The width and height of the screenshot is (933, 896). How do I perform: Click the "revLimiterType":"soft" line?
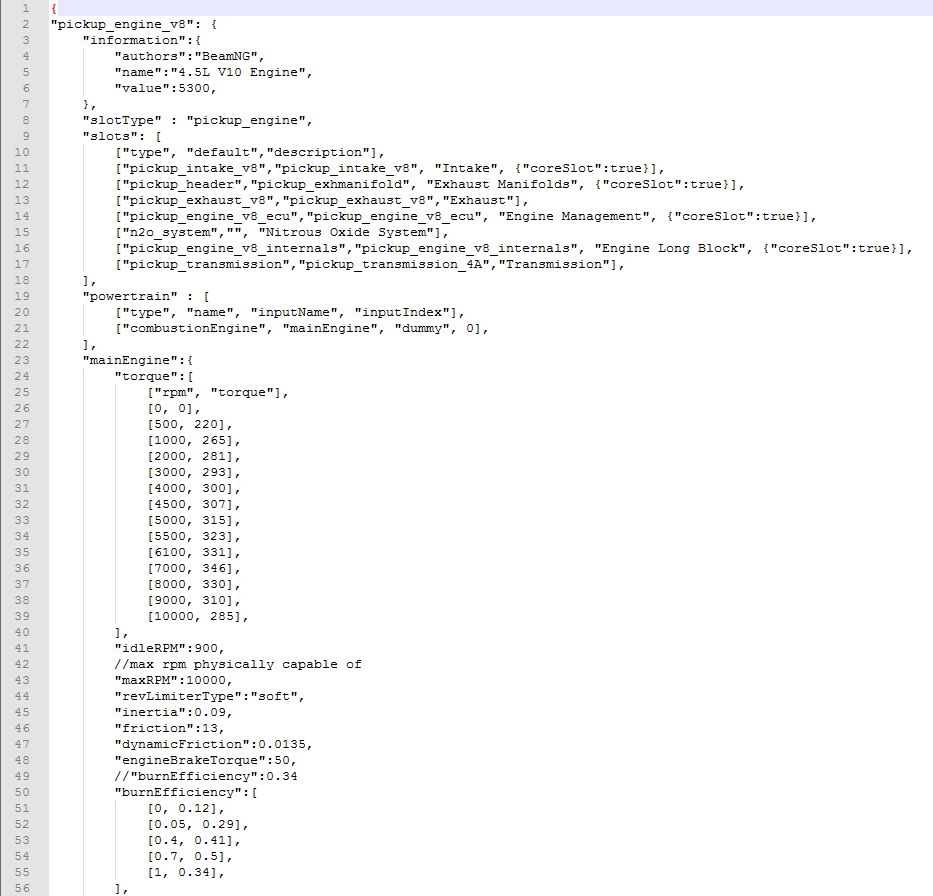point(209,697)
